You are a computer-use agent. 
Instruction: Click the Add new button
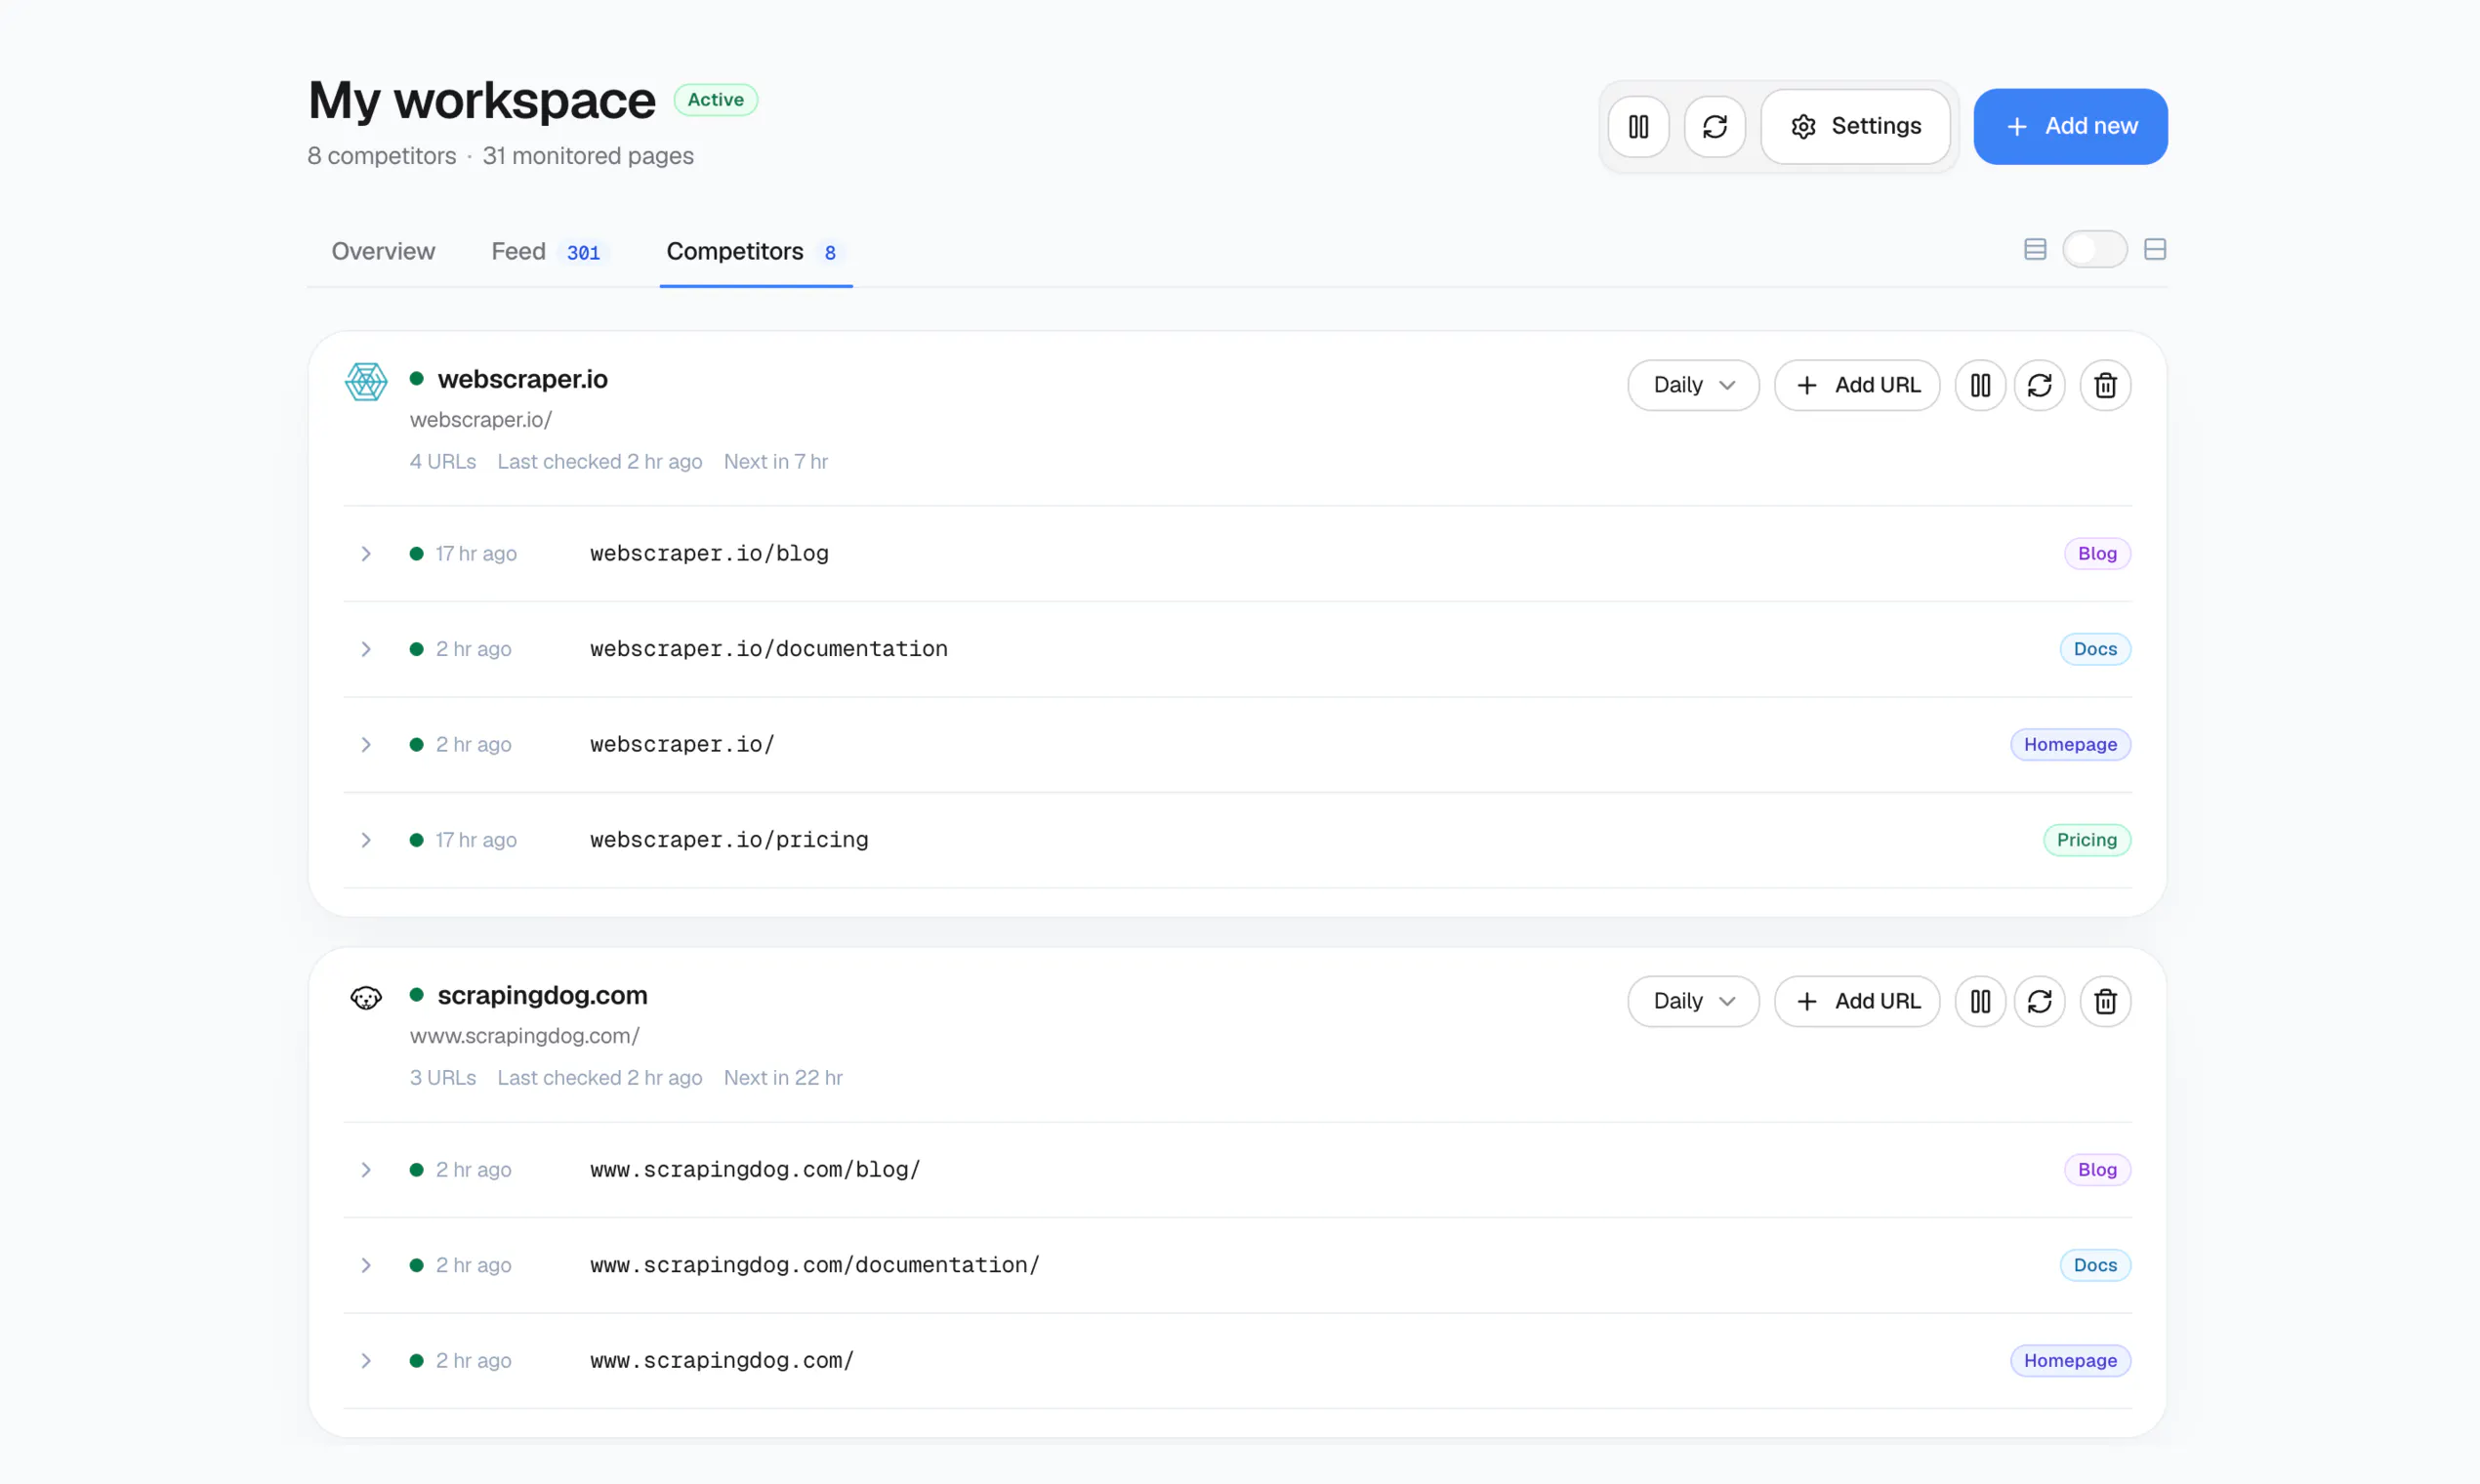pyautogui.click(x=2070, y=126)
